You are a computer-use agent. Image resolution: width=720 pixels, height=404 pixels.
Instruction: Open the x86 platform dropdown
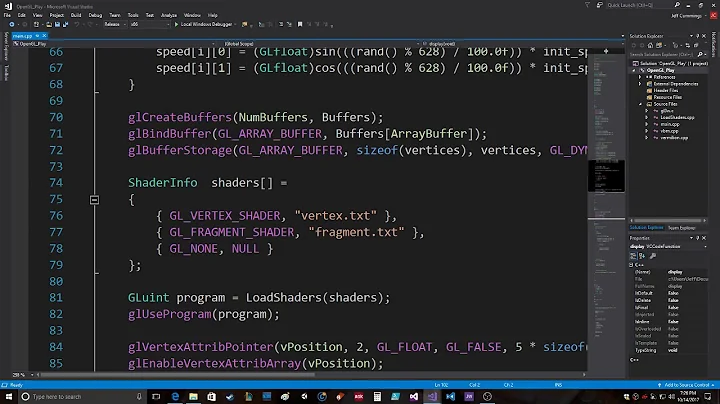click(149, 24)
